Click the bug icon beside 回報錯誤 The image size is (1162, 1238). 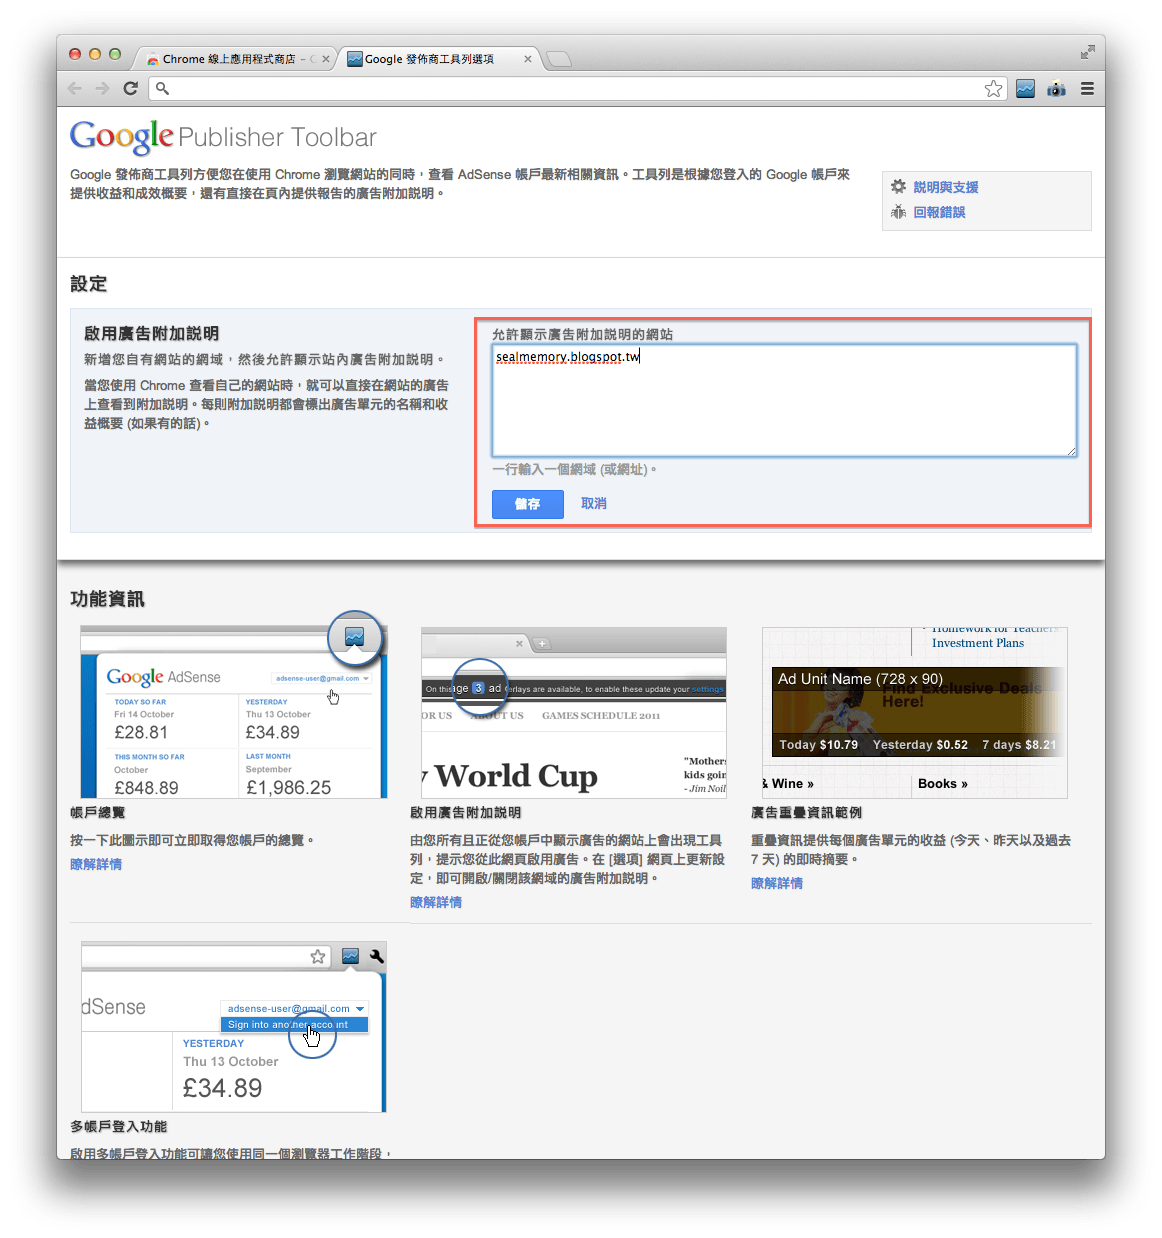coord(899,212)
